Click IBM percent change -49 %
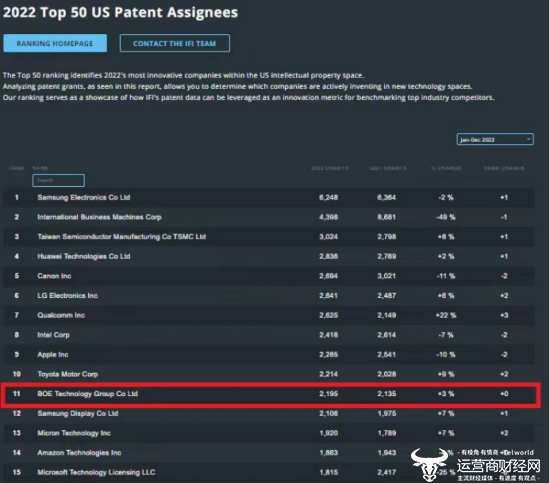Screen dimensions: 550x484 pyautogui.click(x=446, y=217)
